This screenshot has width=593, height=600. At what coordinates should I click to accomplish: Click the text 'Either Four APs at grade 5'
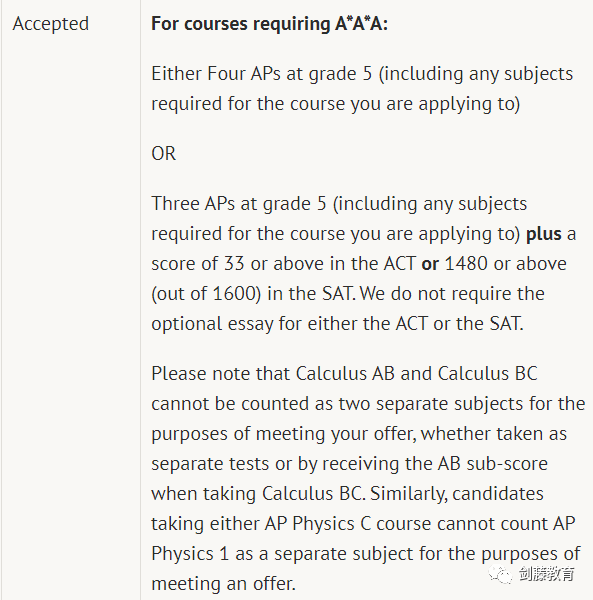[x=262, y=73]
